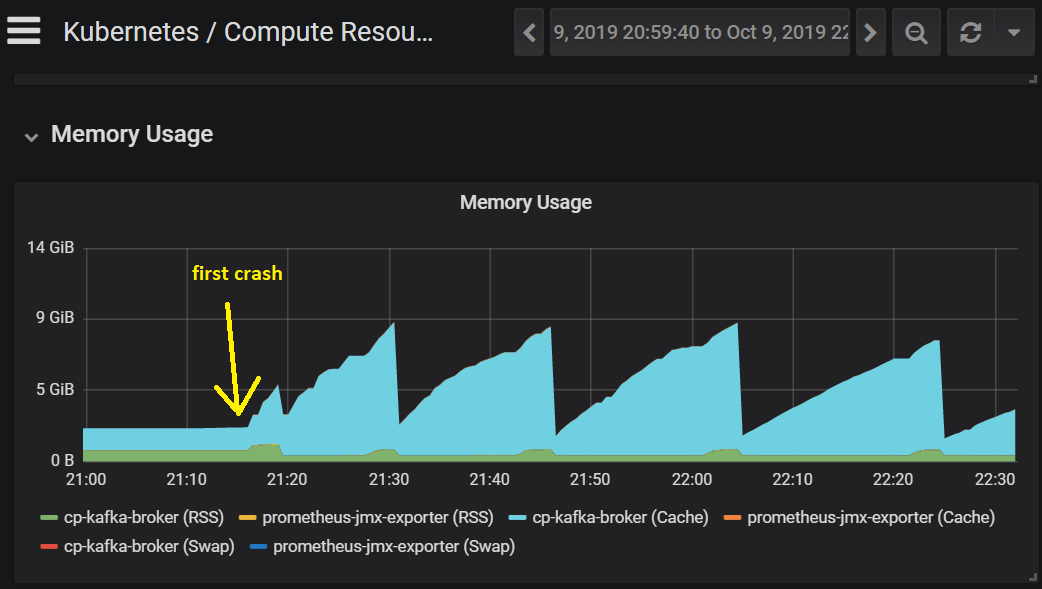Click the Memory Usage panel resize handle
The image size is (1042, 589).
(x=1032, y=577)
